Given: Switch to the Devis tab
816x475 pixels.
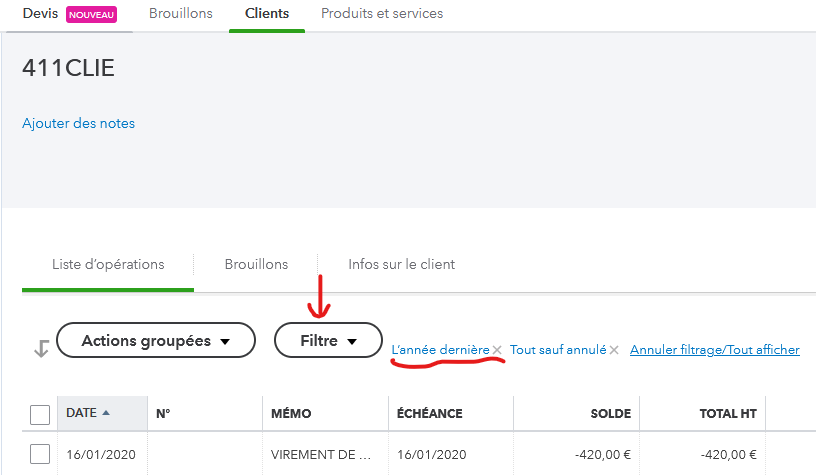Looking at the screenshot, I should (x=41, y=14).
